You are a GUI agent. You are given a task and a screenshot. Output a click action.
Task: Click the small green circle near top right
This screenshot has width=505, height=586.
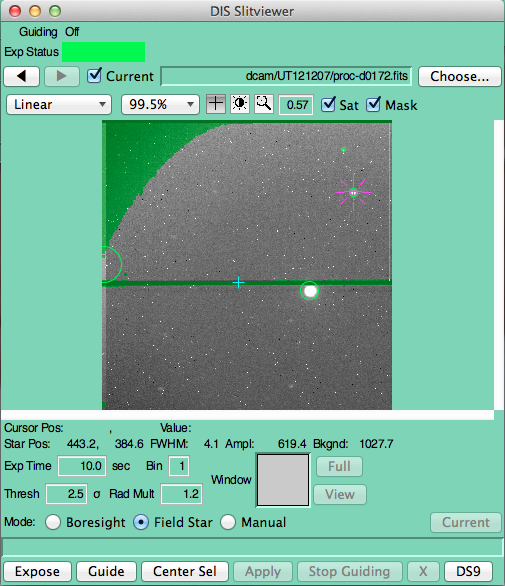tap(344, 150)
